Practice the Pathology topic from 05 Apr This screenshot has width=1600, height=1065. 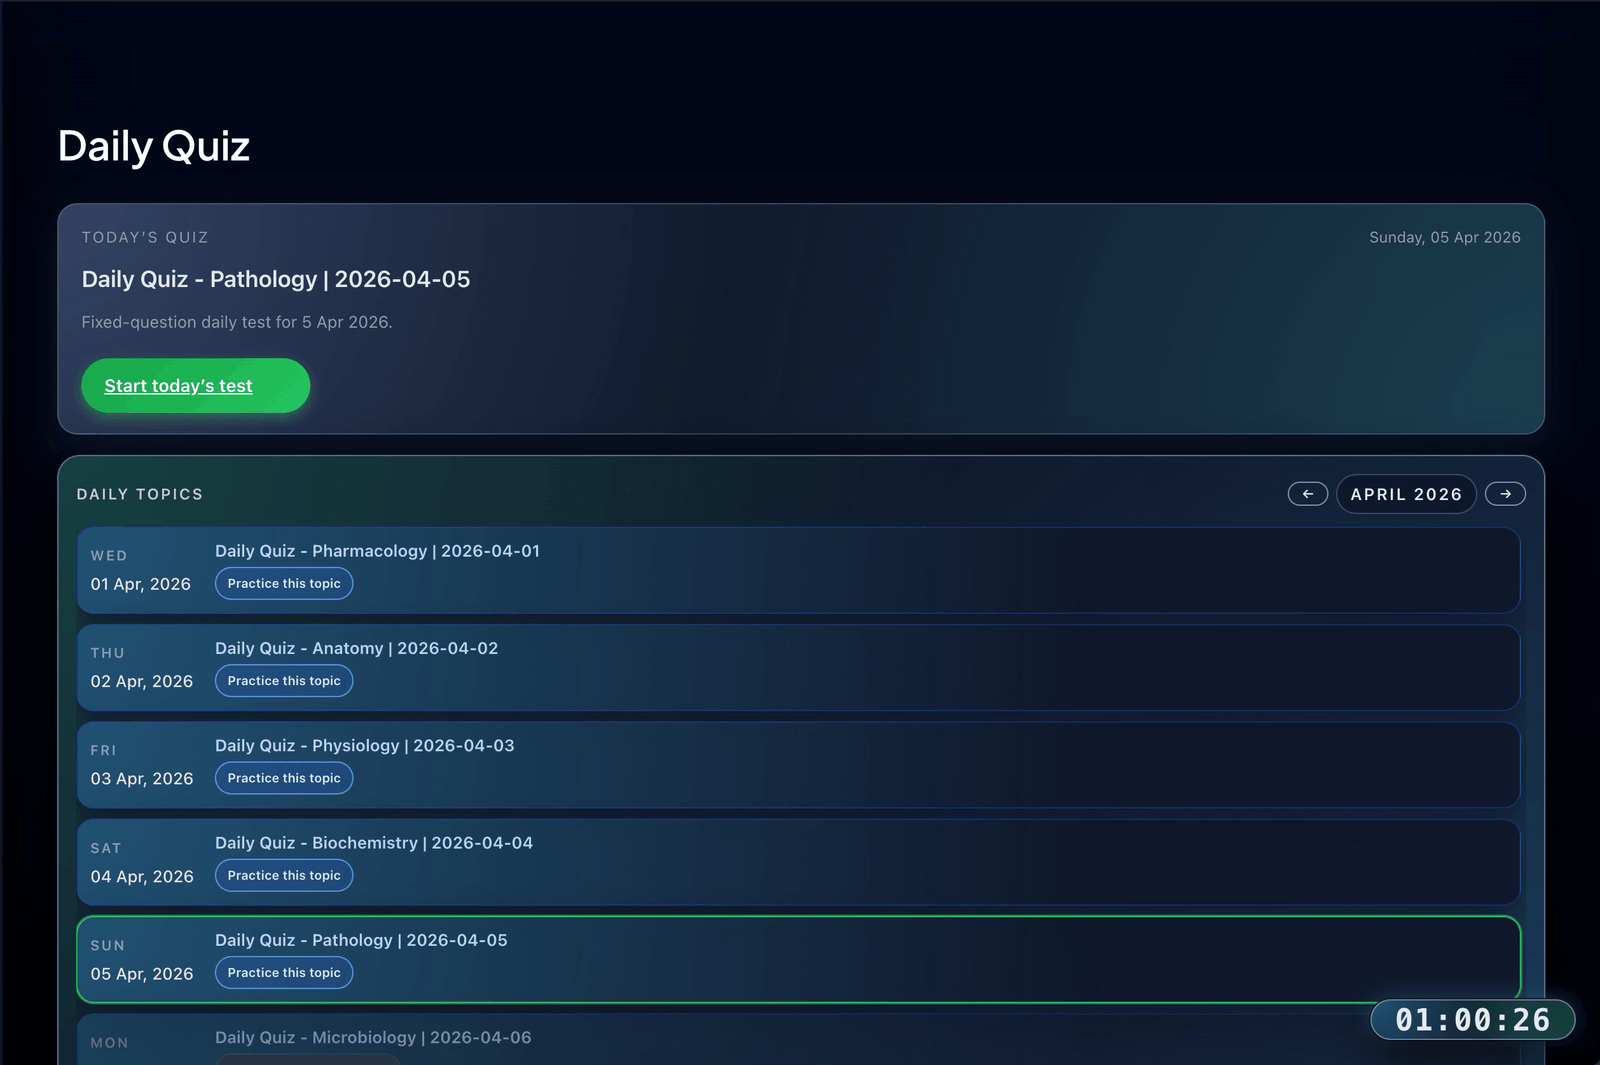click(x=284, y=973)
